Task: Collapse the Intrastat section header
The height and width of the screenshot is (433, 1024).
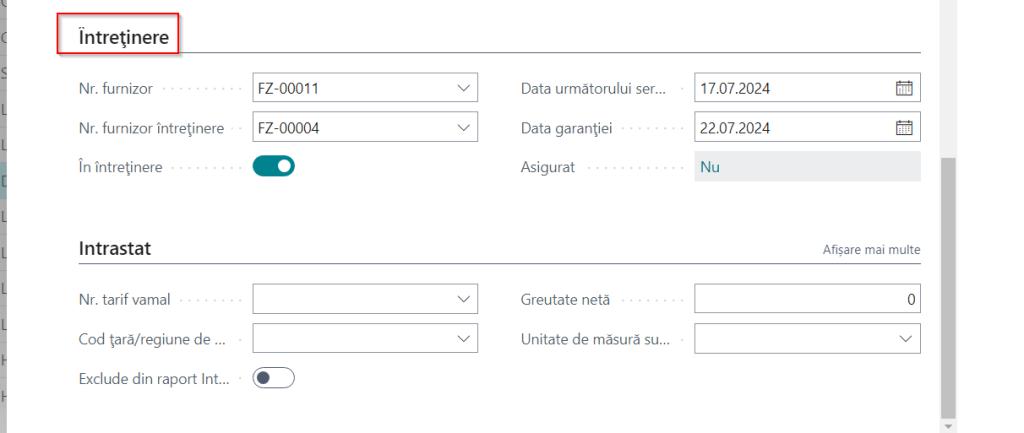Action: point(115,249)
